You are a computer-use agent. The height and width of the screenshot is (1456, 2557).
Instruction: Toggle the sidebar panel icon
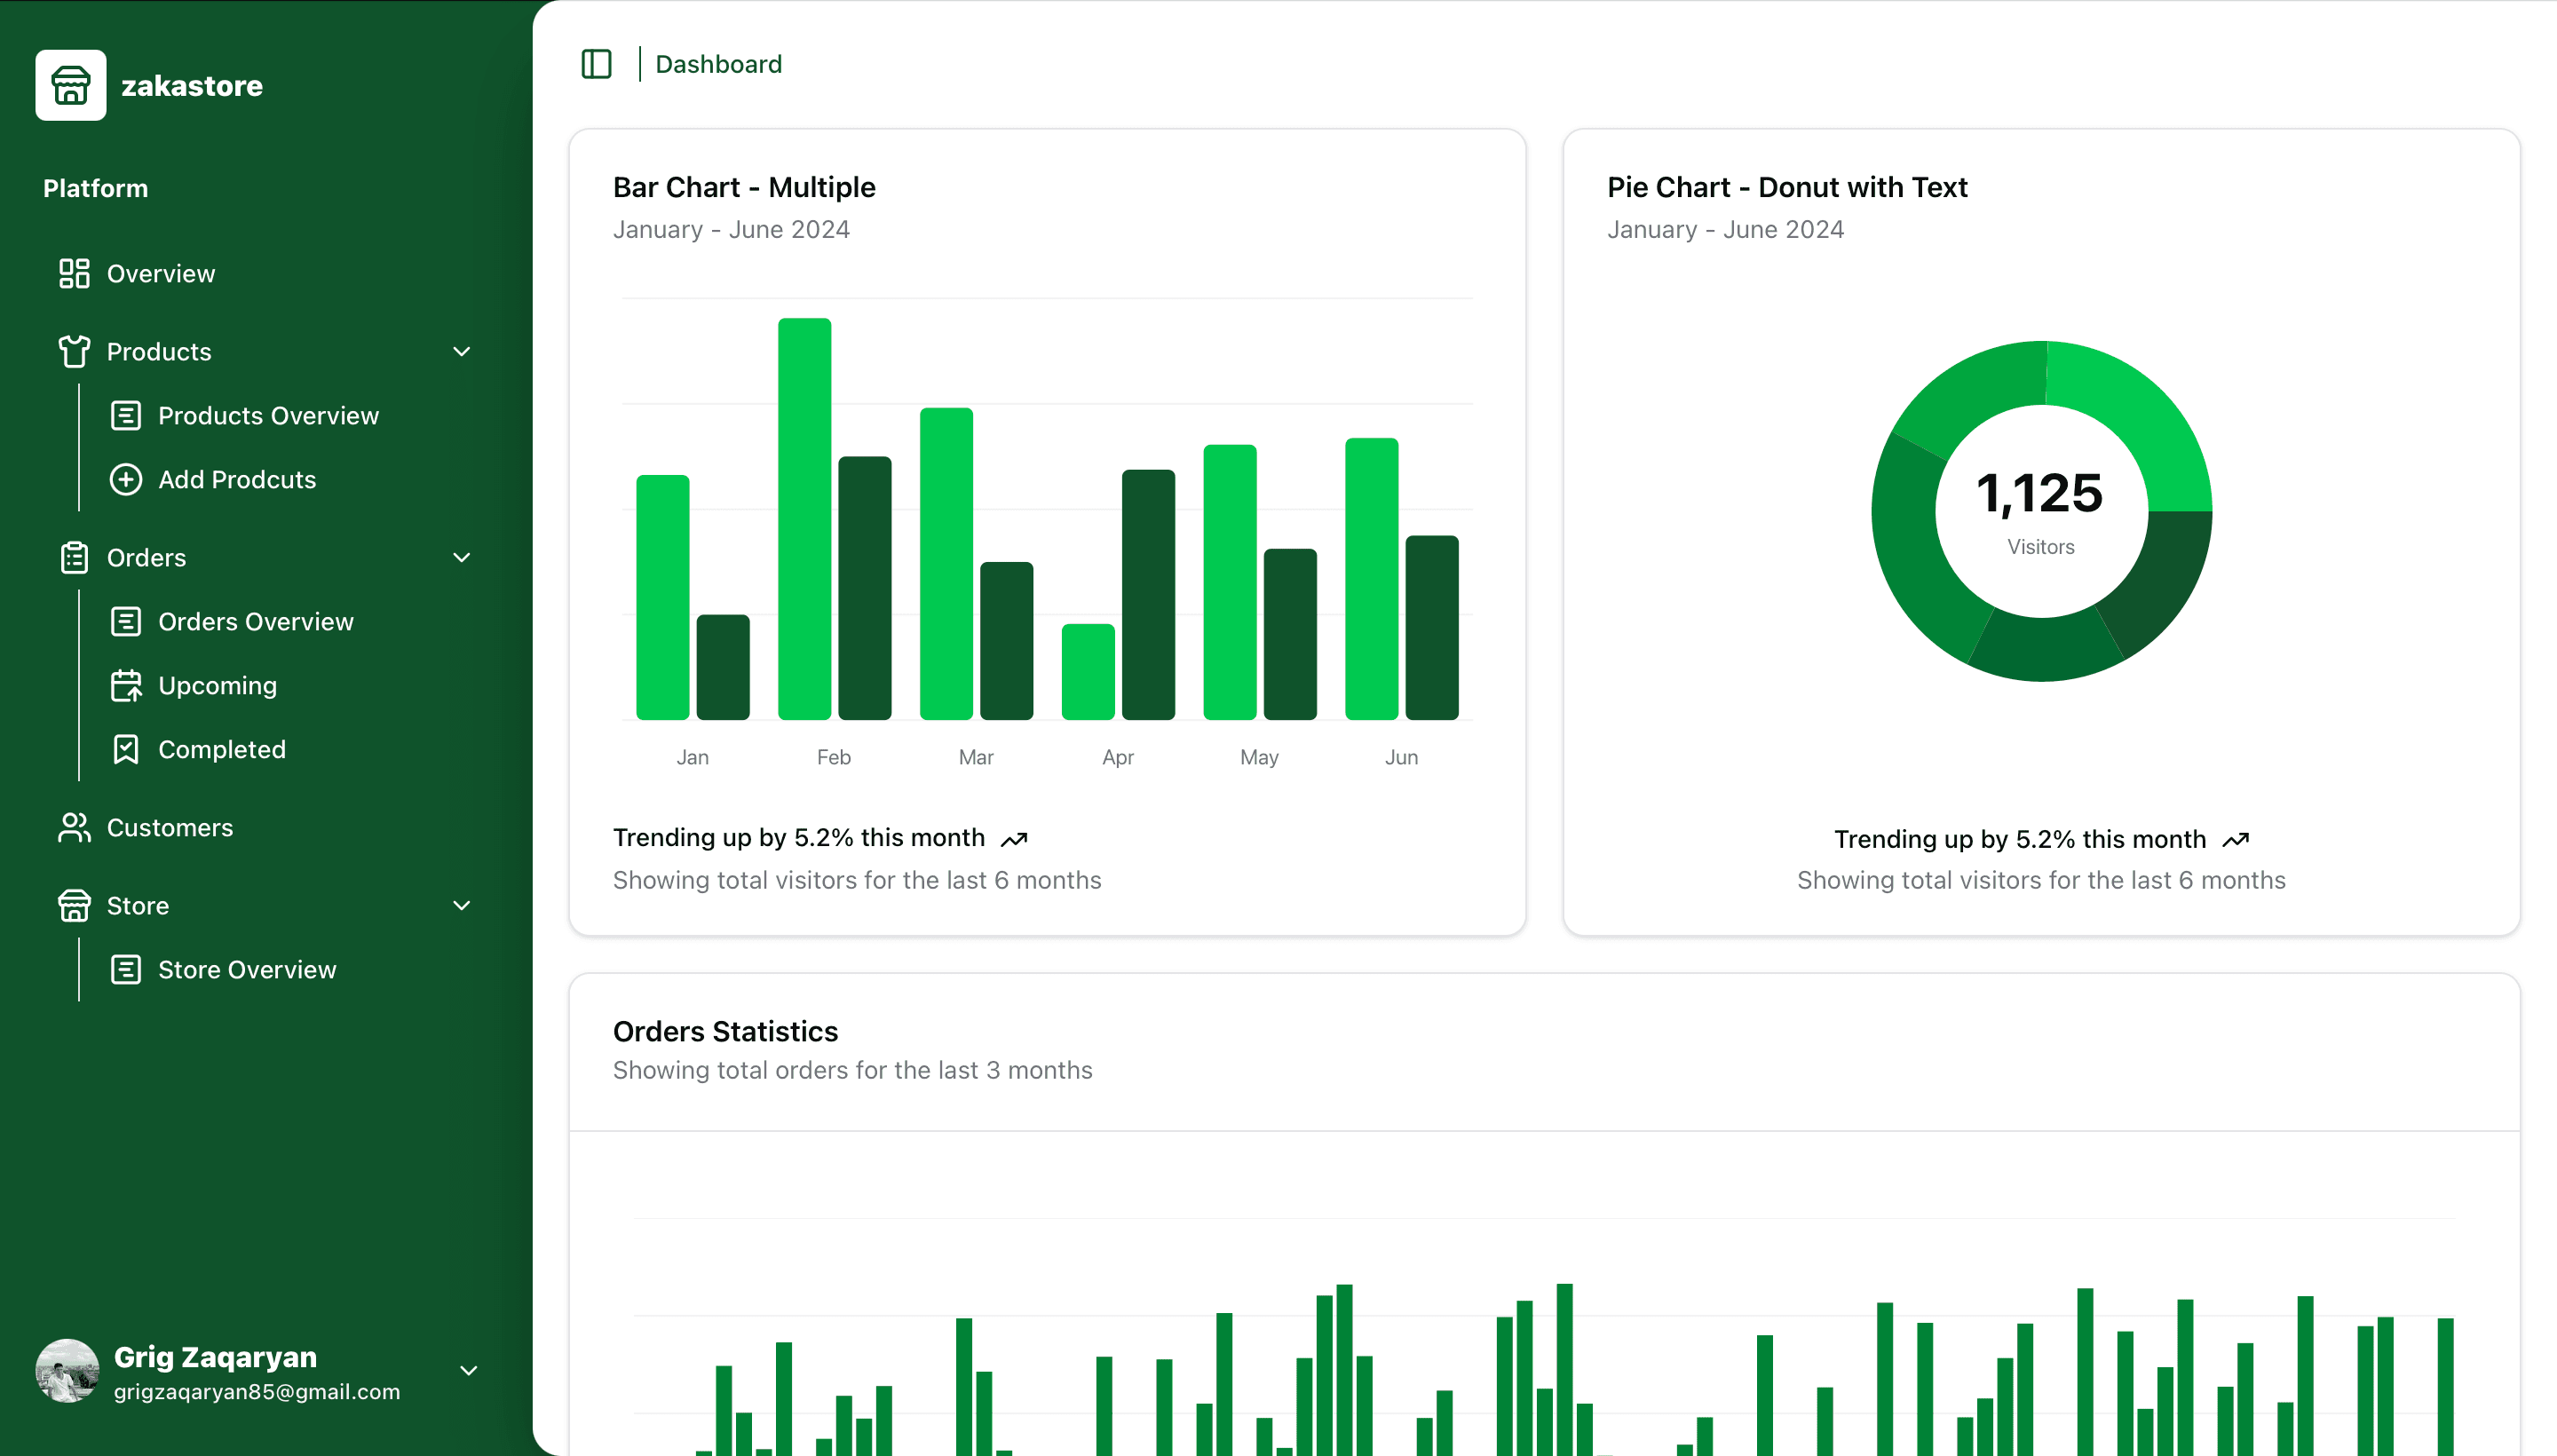(596, 64)
